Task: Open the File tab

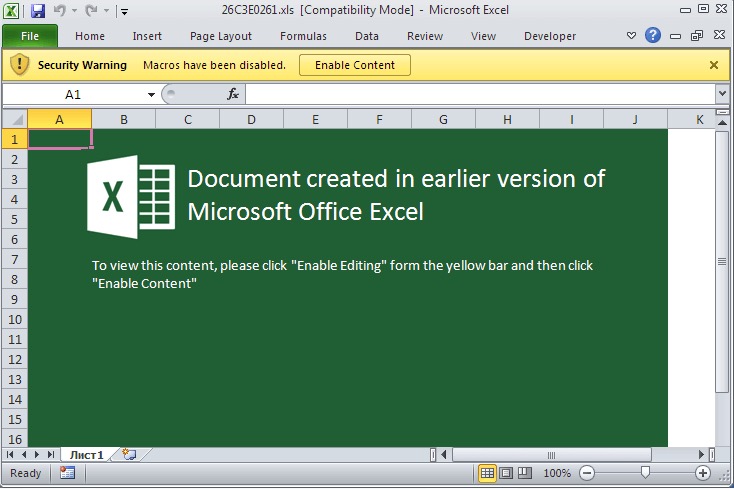Action: [30, 36]
